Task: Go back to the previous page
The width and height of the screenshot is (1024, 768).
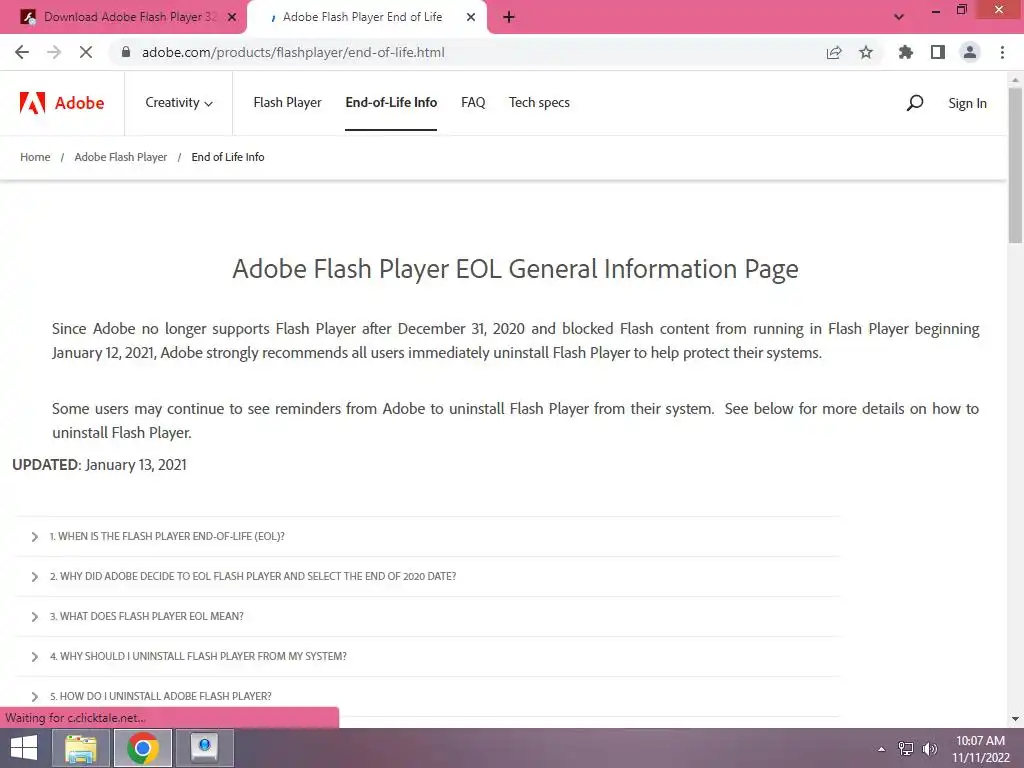Action: 22,53
